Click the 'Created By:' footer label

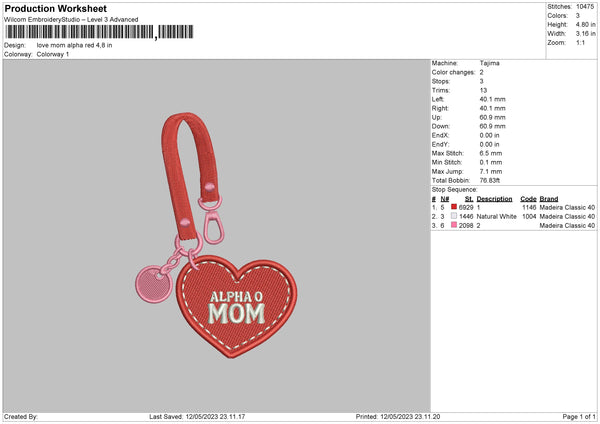pos(21,417)
